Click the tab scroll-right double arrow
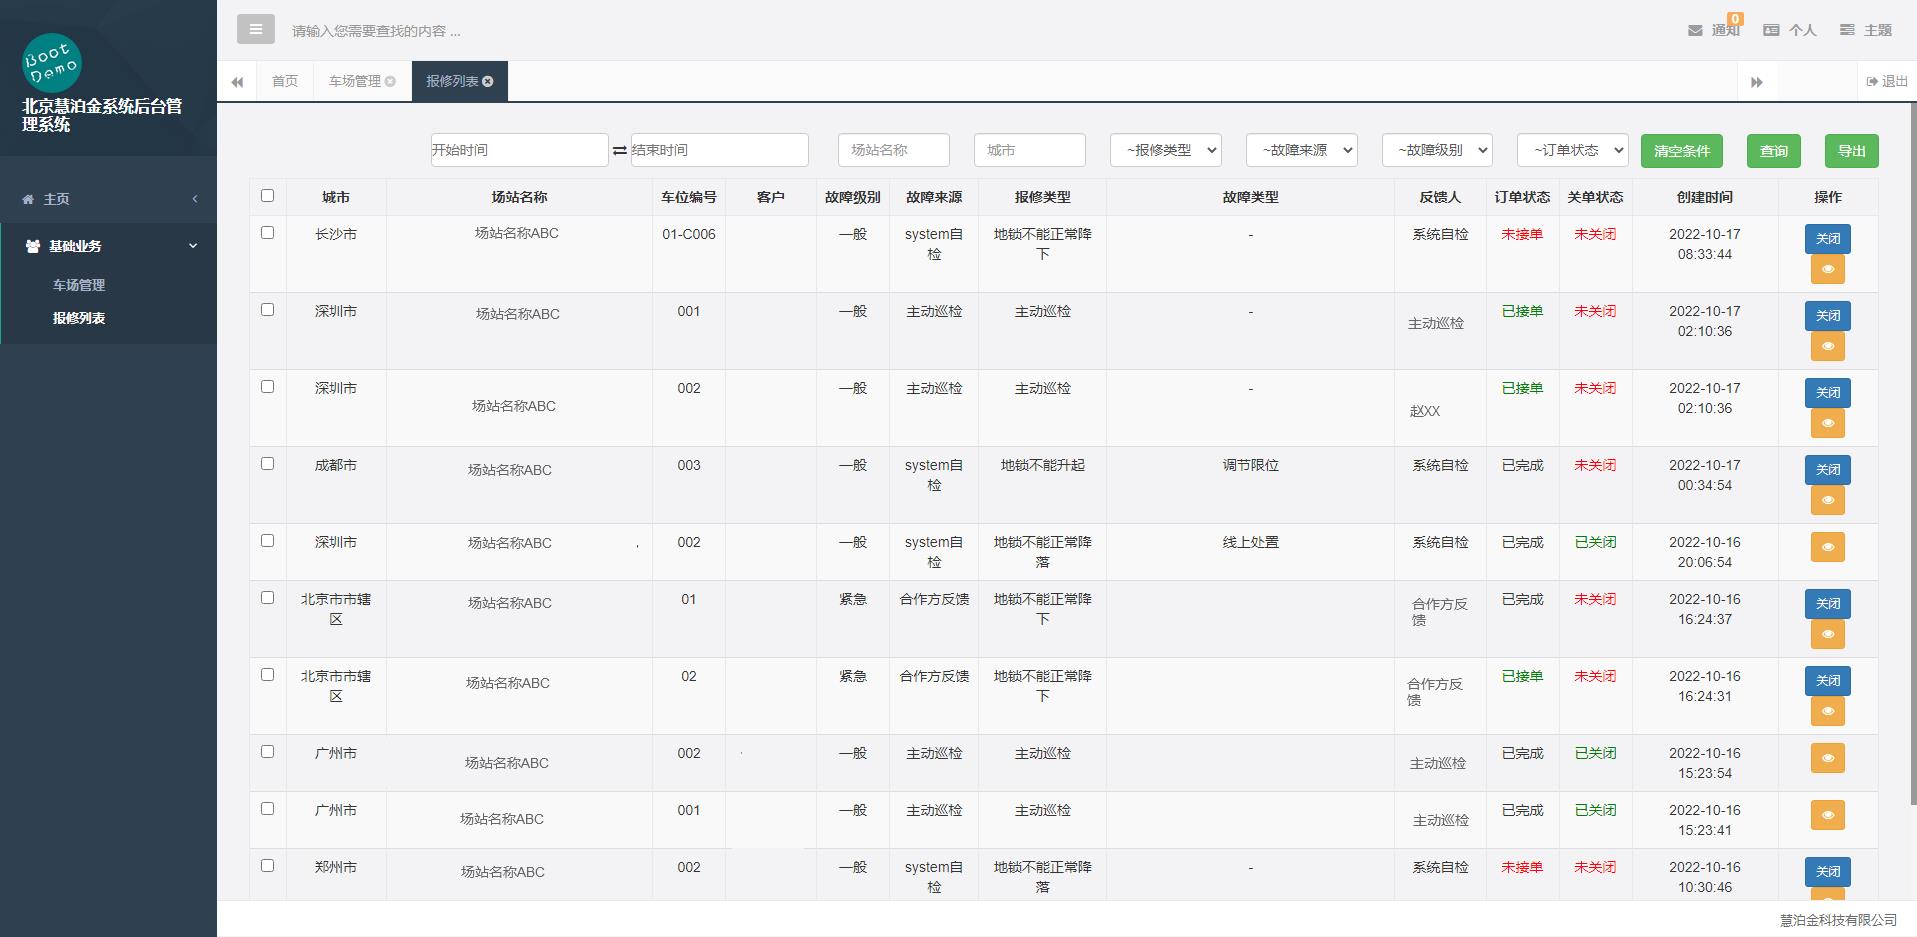The width and height of the screenshot is (1917, 937). (1756, 82)
